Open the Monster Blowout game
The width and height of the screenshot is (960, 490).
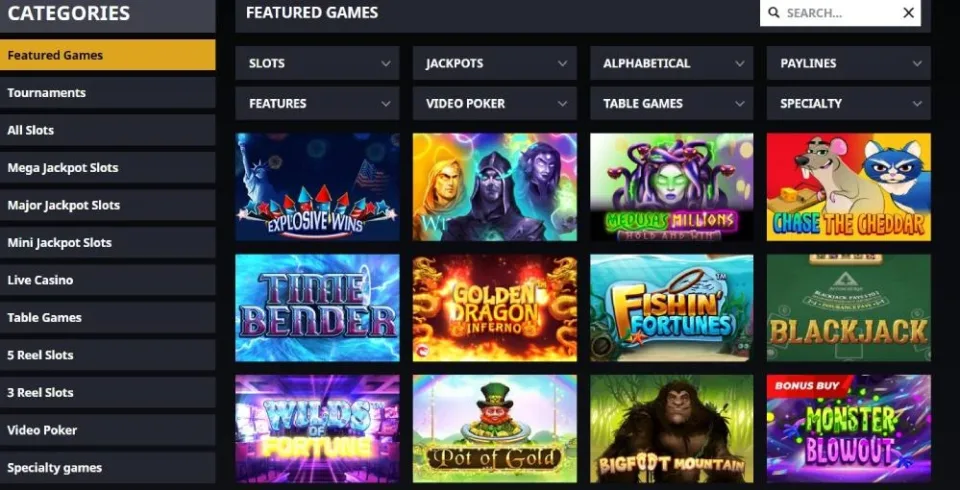tap(849, 429)
